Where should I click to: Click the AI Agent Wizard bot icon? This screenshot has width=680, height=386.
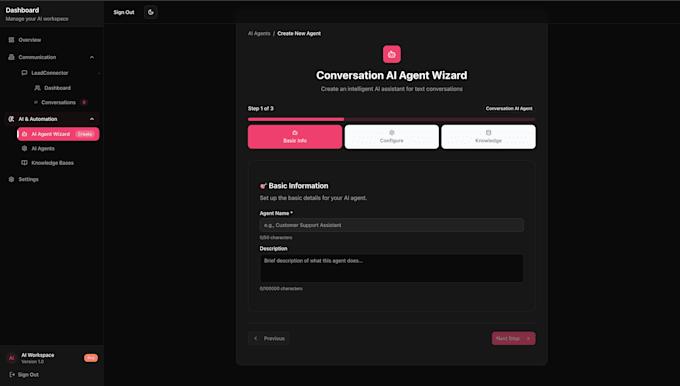24,134
